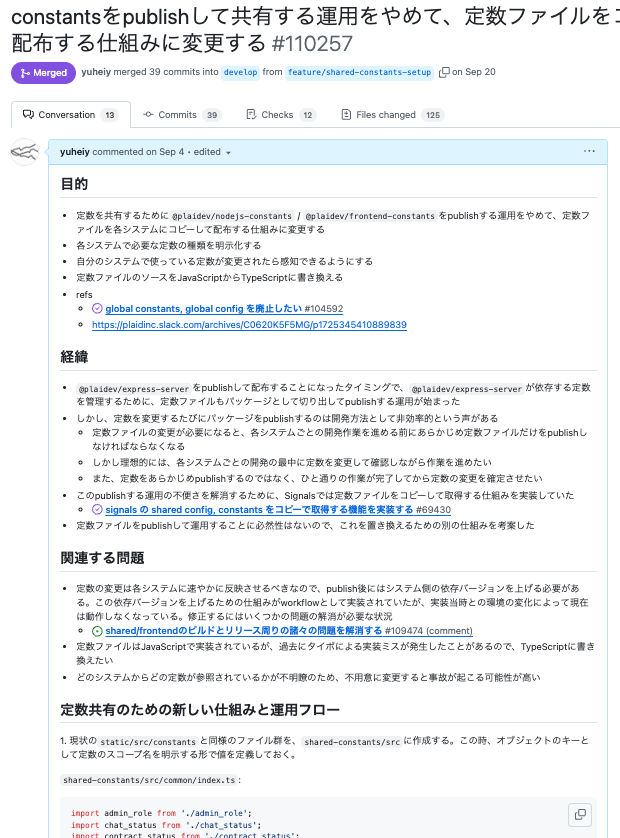Click the @plaidev/frontend-constants code text

370,216
